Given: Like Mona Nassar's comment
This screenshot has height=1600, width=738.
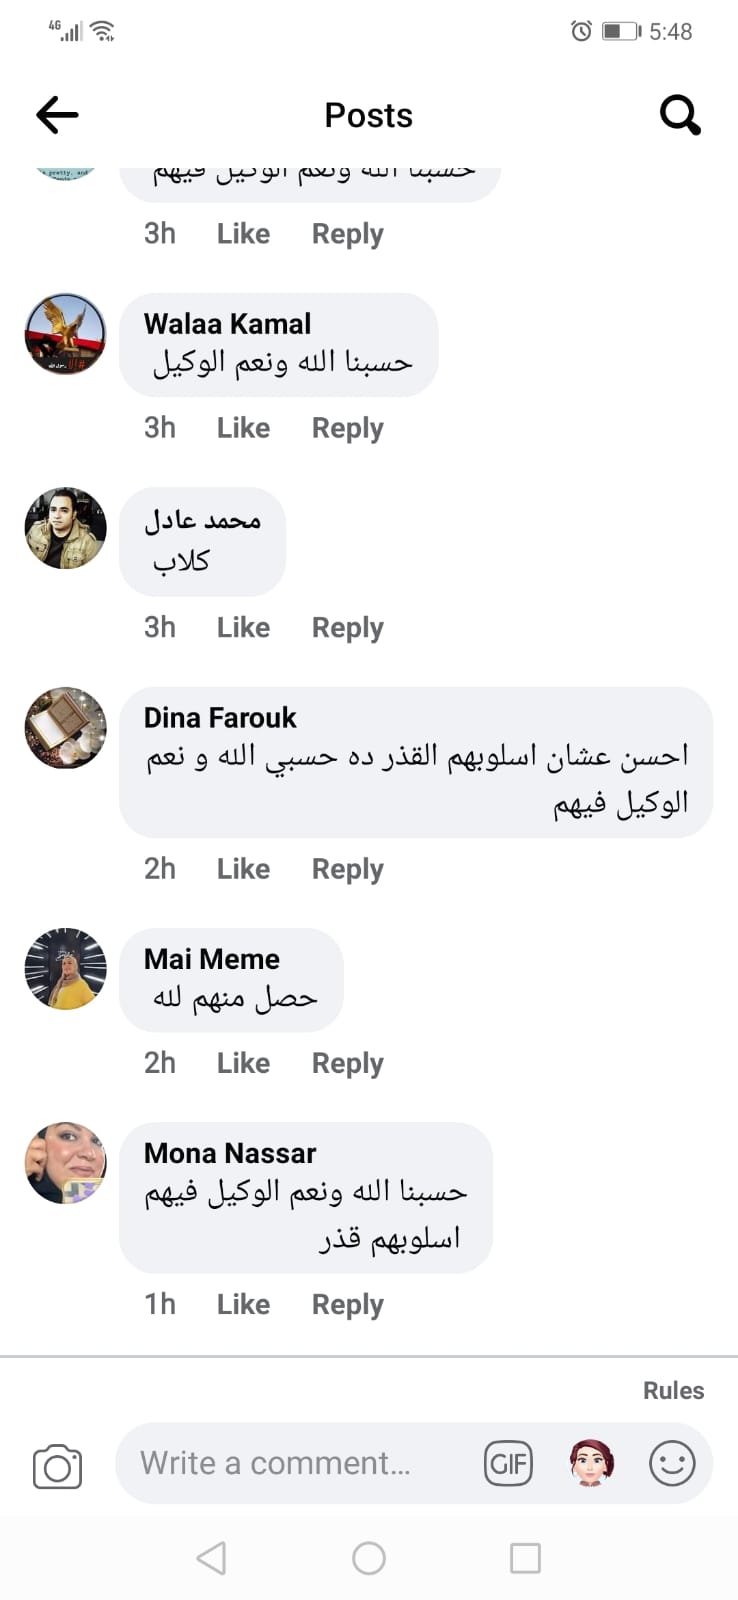Looking at the screenshot, I should [x=243, y=1304].
